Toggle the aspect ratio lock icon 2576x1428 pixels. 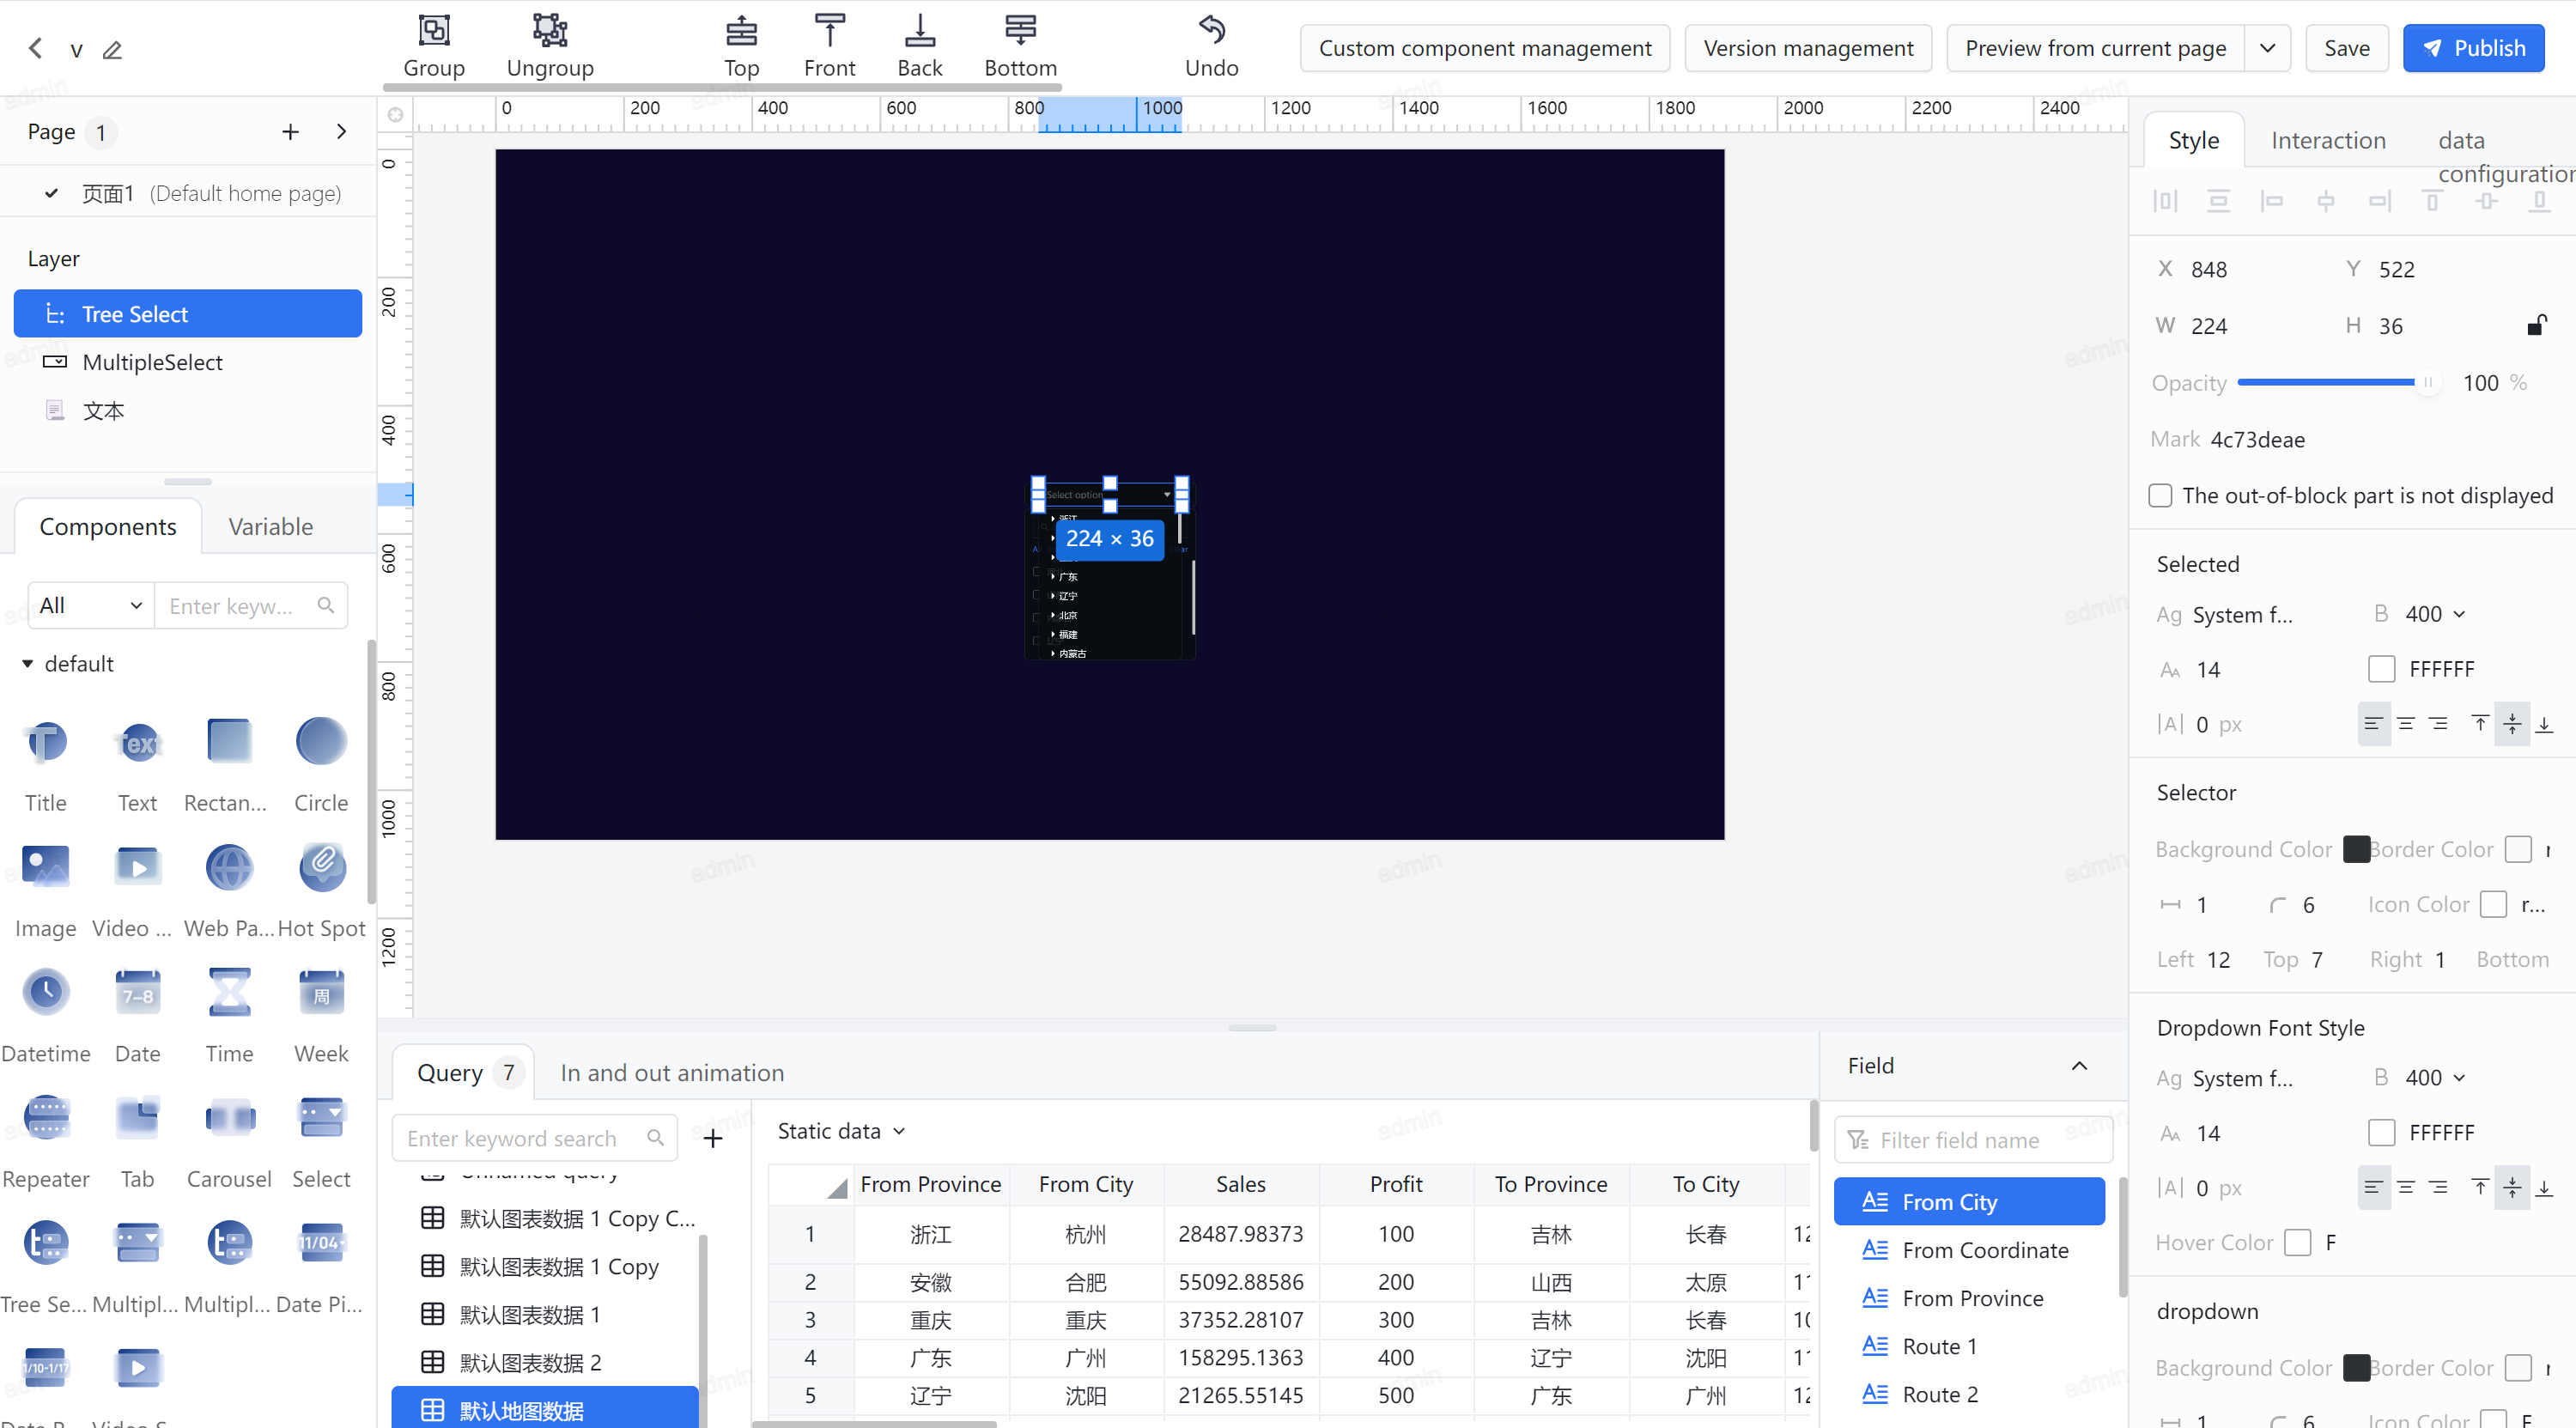pyautogui.click(x=2536, y=325)
